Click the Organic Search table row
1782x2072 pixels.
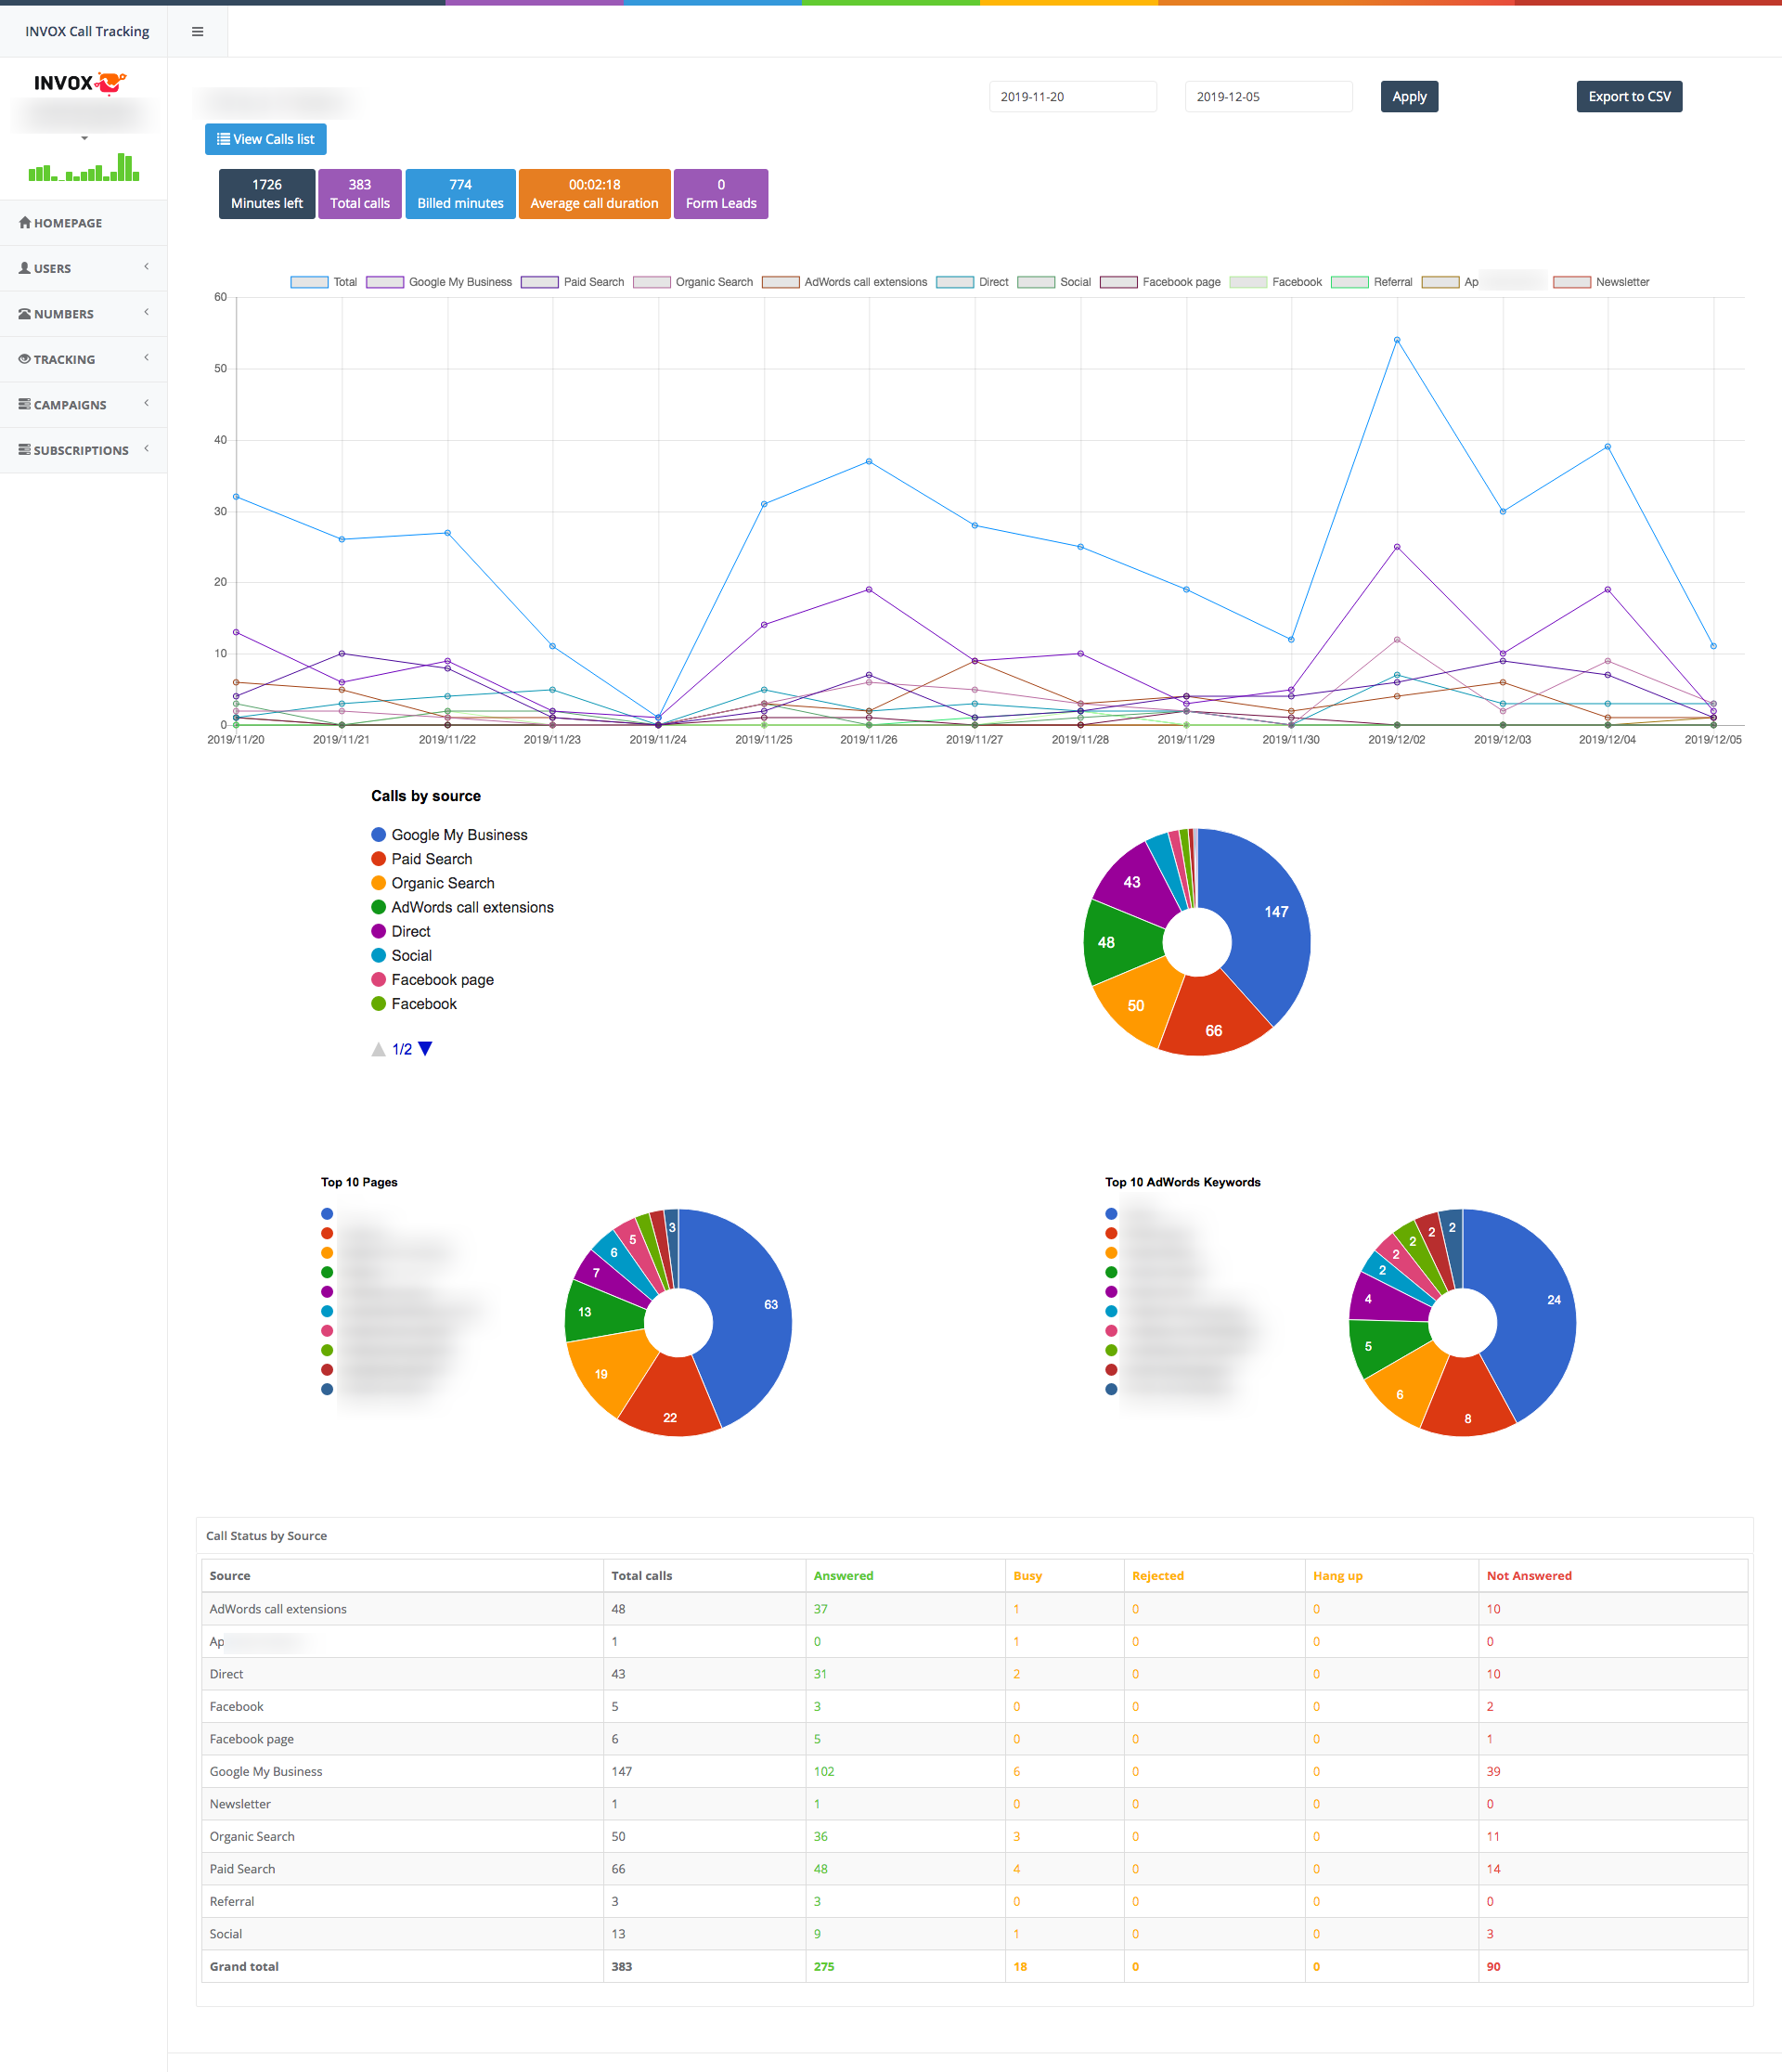[x=974, y=1836]
